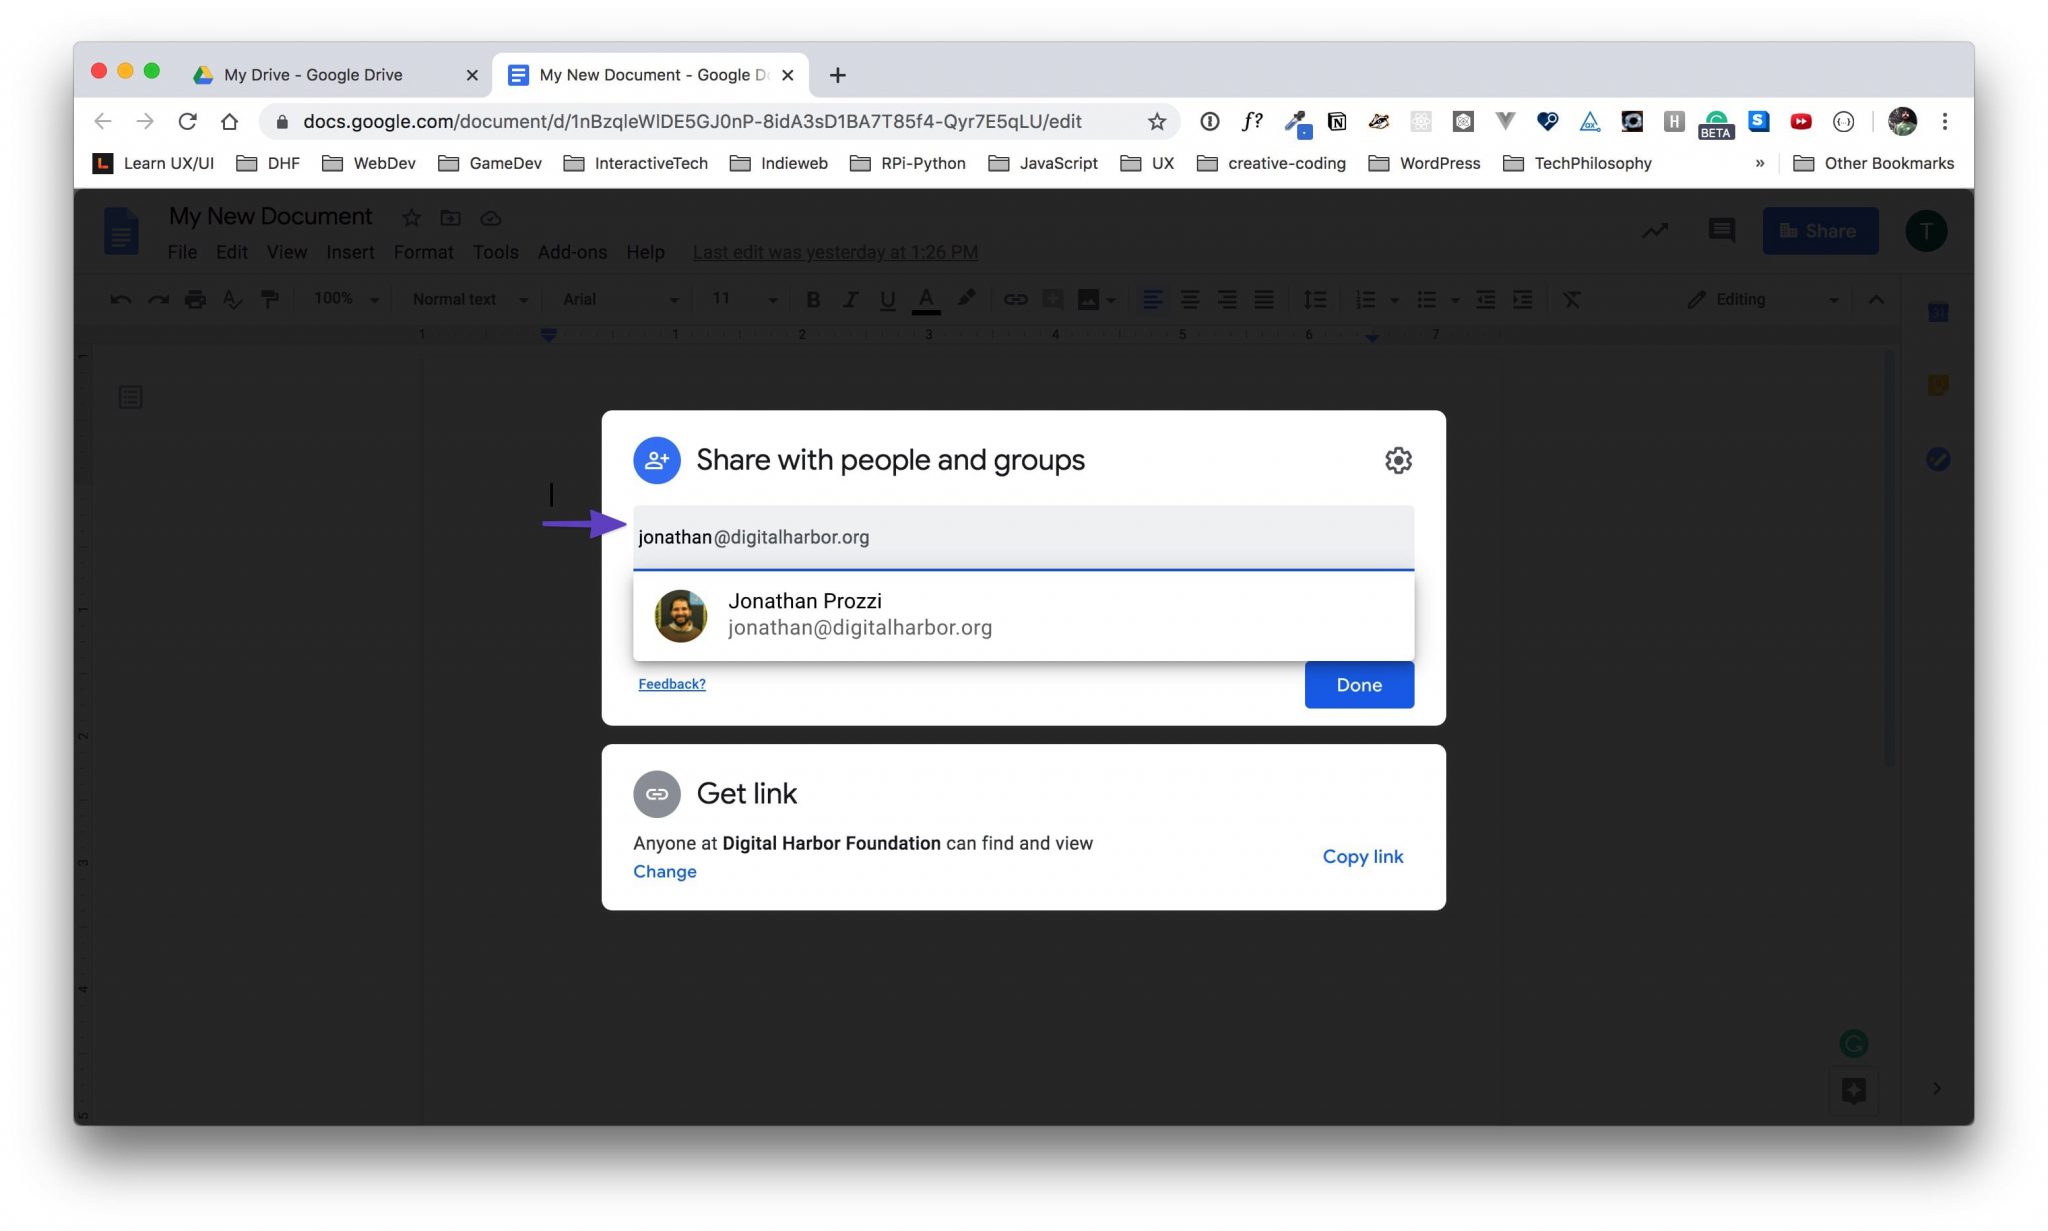Viewport: 2048px width, 1231px height.
Task: Toggle underline formatting
Action: pyautogui.click(x=887, y=299)
